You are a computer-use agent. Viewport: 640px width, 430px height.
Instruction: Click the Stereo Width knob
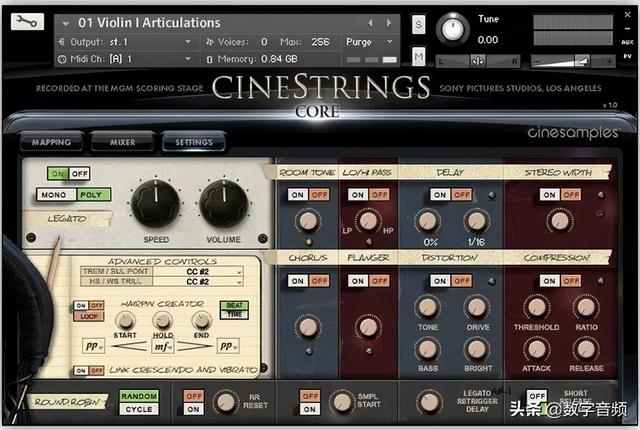pos(560,222)
